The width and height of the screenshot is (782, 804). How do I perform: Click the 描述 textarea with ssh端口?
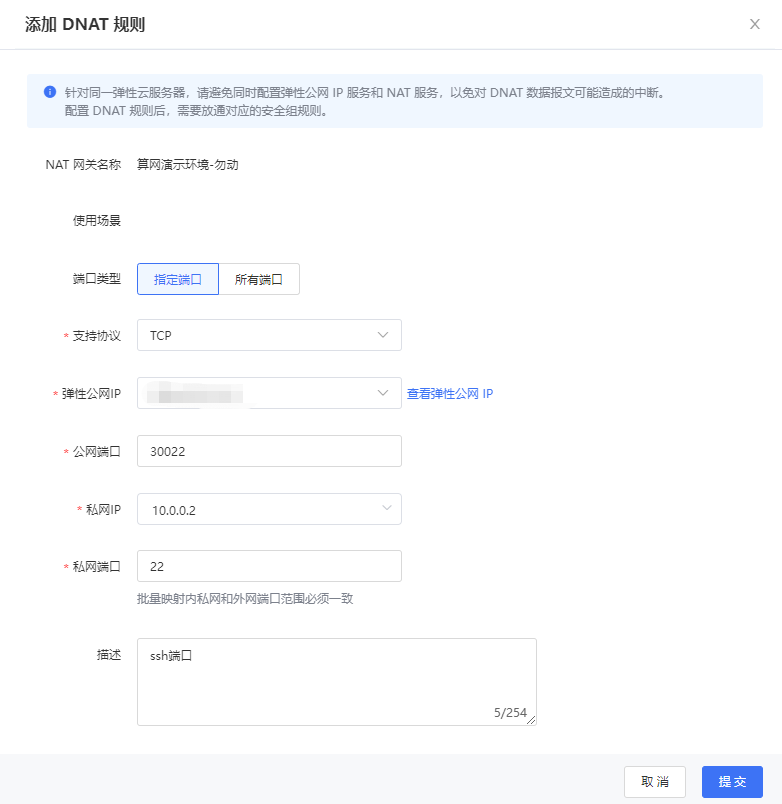[337, 682]
